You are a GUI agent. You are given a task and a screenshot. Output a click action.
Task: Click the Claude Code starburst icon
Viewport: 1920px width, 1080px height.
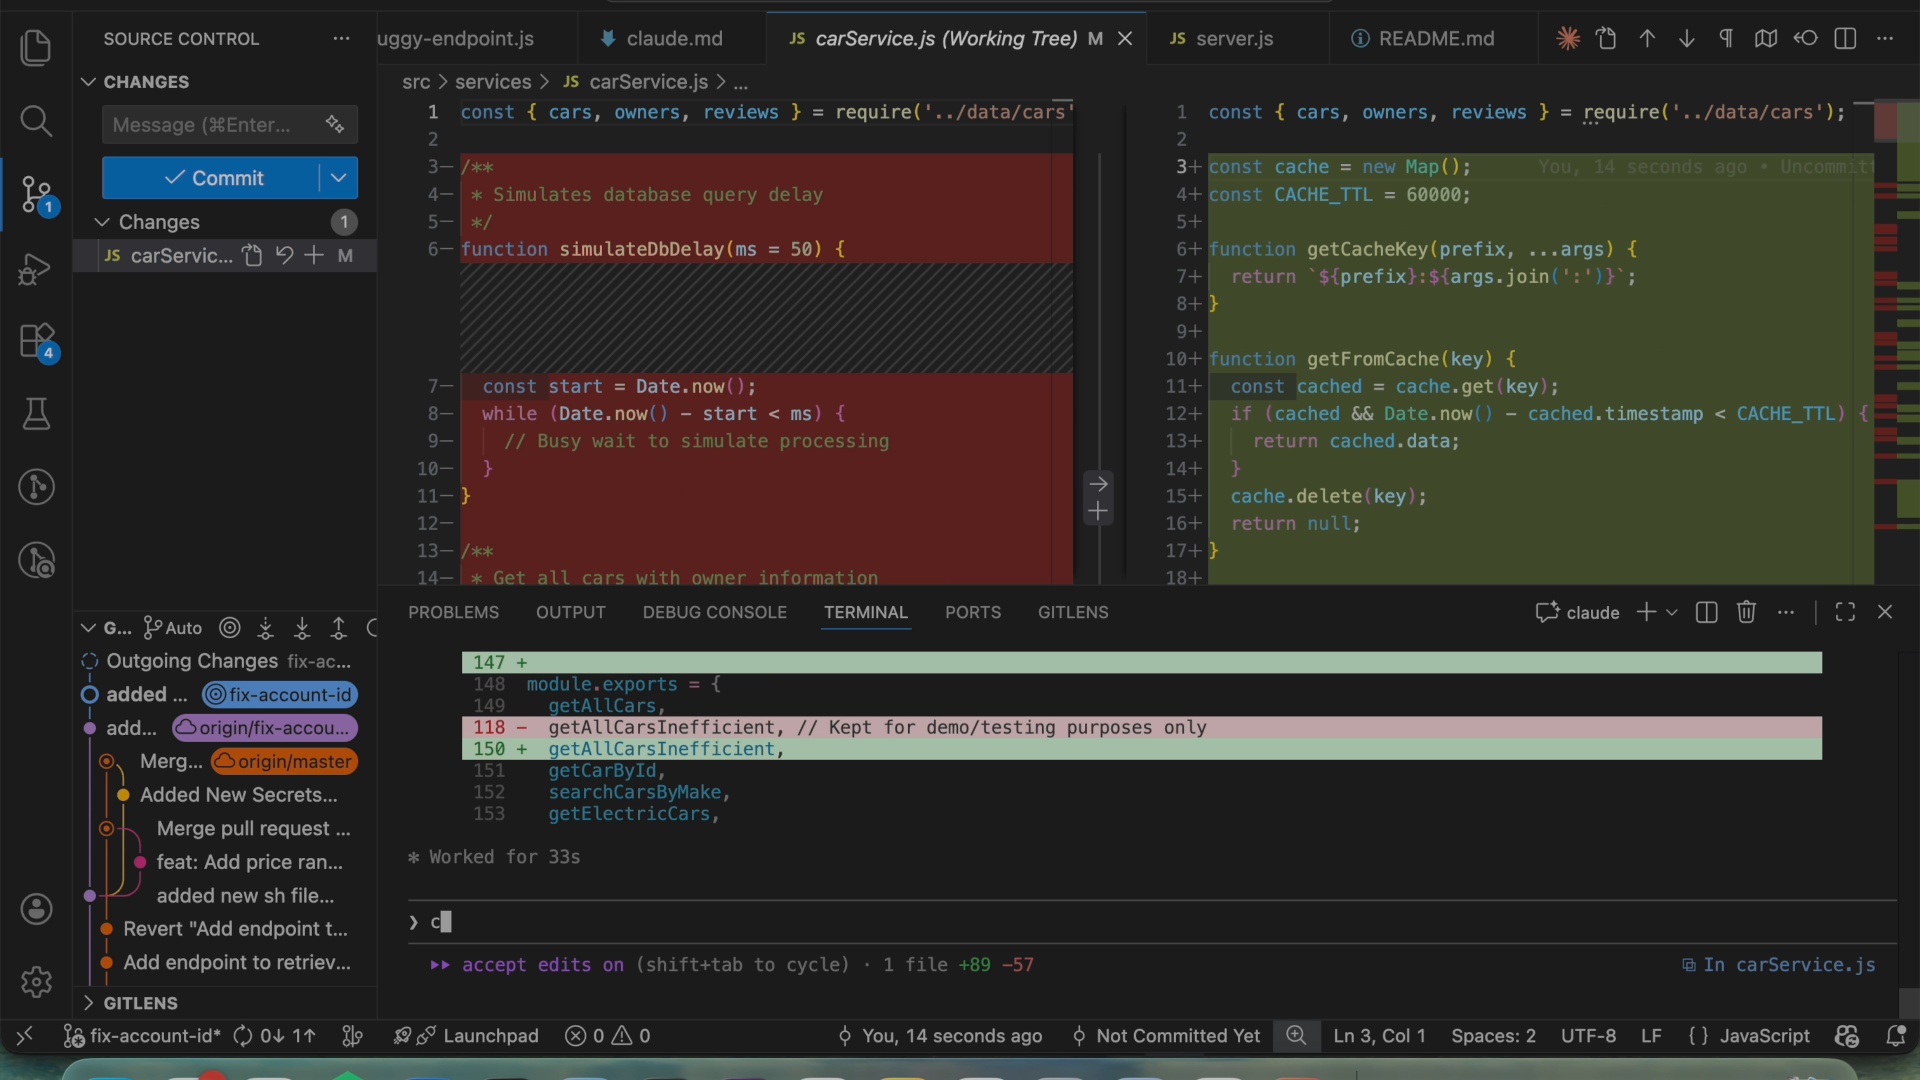[x=1568, y=39]
